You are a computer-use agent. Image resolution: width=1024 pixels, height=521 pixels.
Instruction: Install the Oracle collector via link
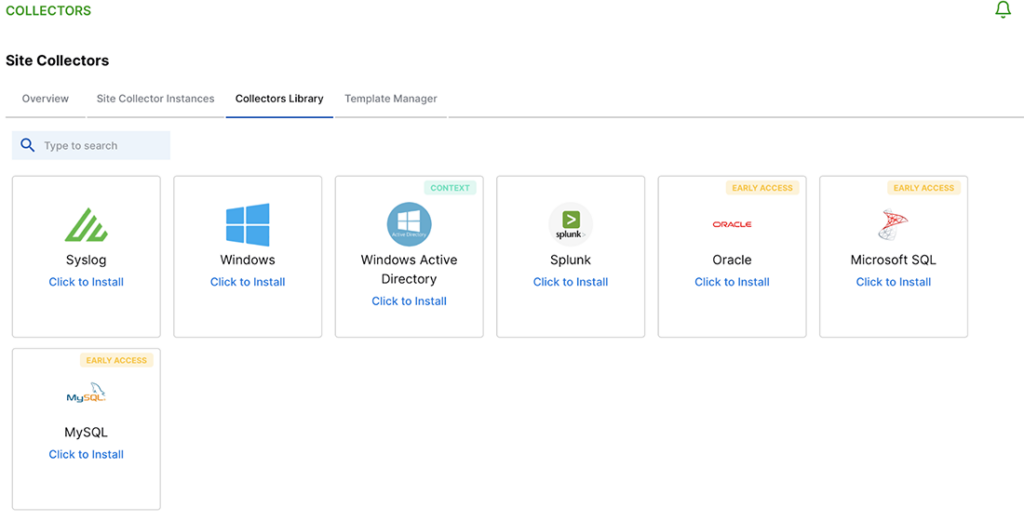(x=732, y=282)
